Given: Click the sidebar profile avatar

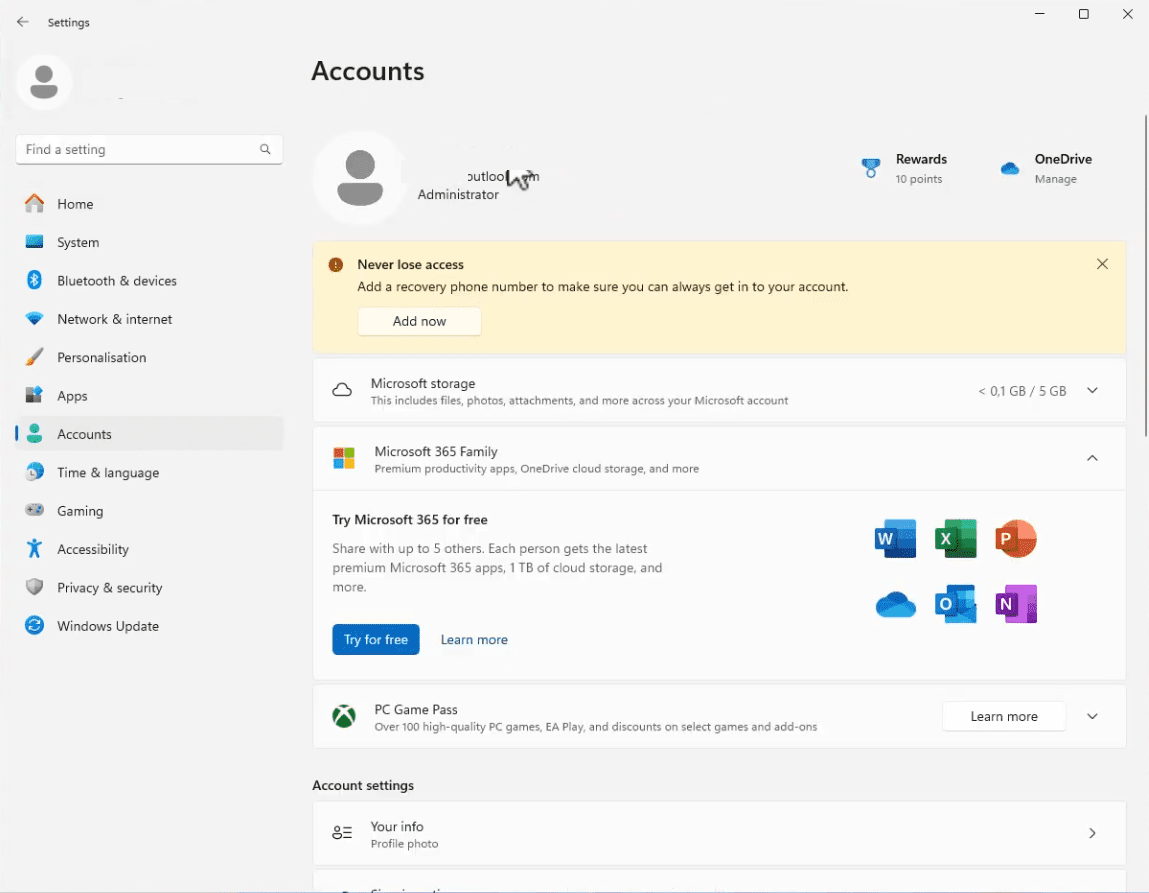Looking at the screenshot, I should (44, 81).
